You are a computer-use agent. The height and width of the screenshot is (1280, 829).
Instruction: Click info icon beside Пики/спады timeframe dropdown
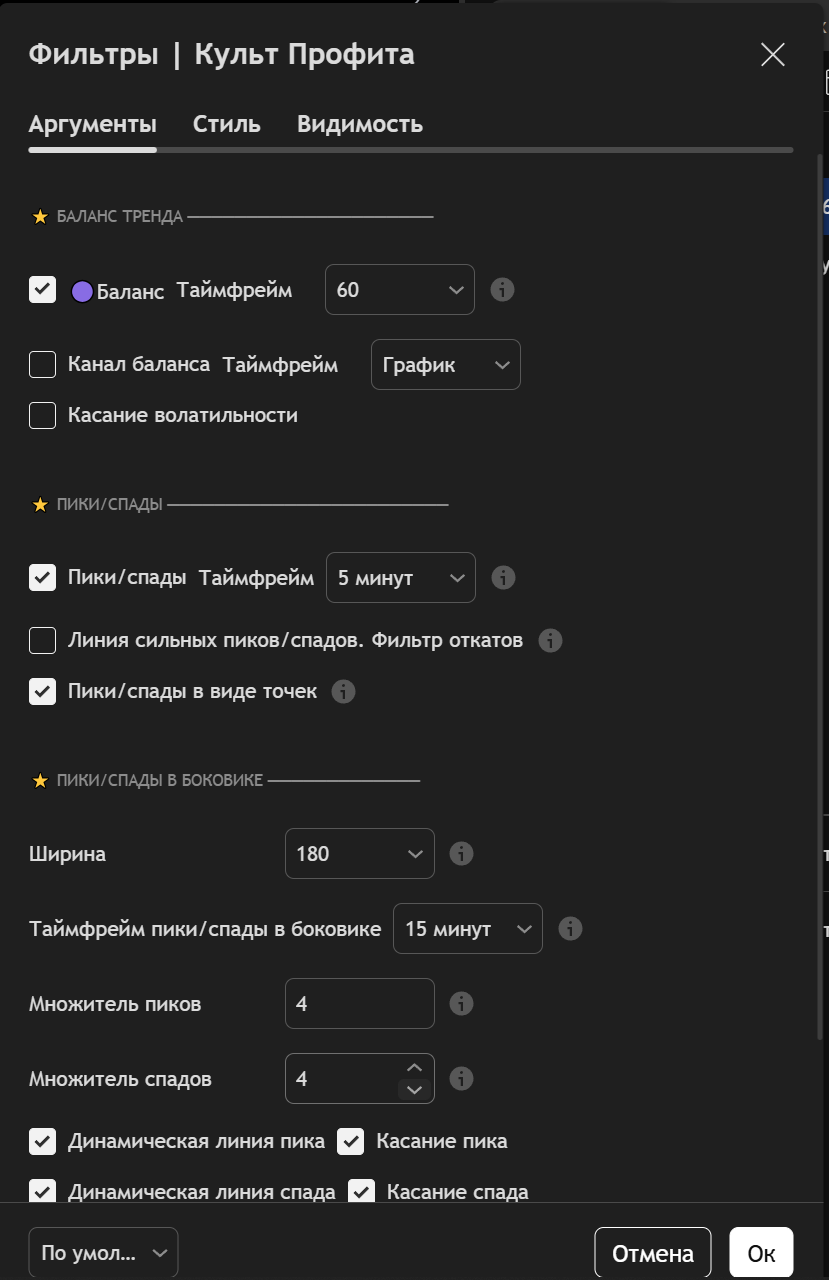click(x=504, y=578)
